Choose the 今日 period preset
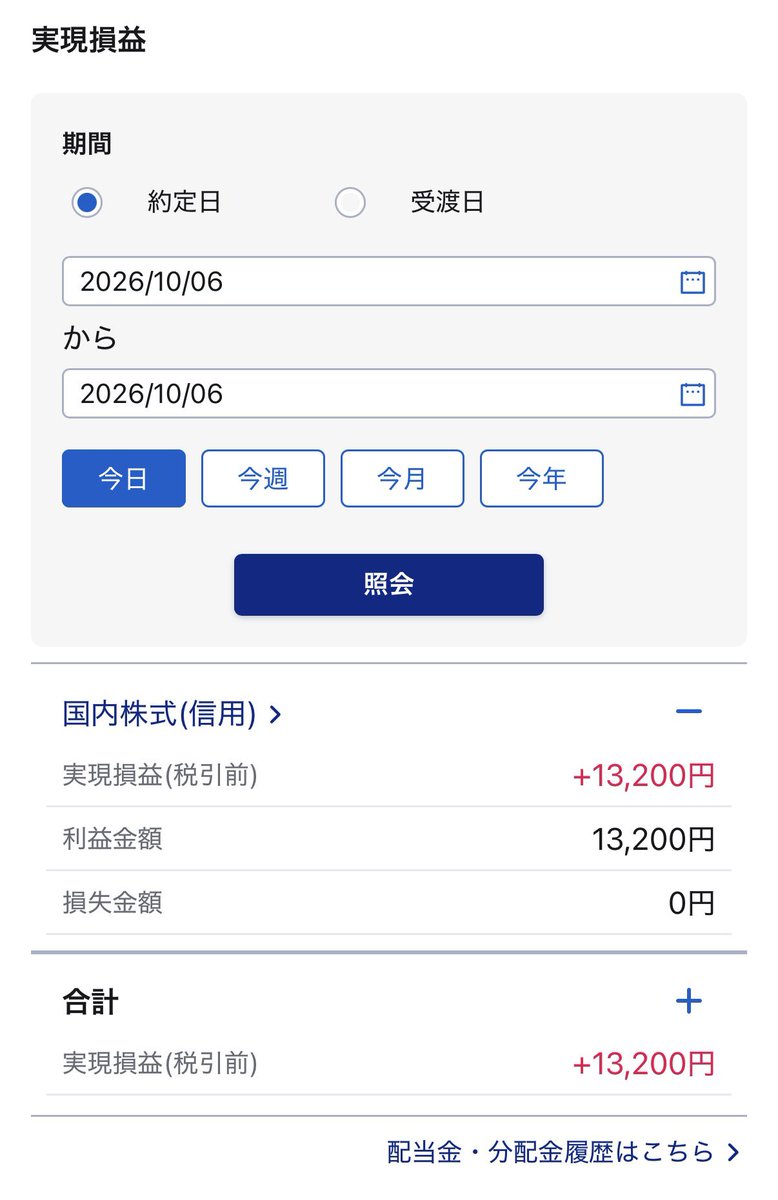The image size is (778, 1200). [124, 479]
